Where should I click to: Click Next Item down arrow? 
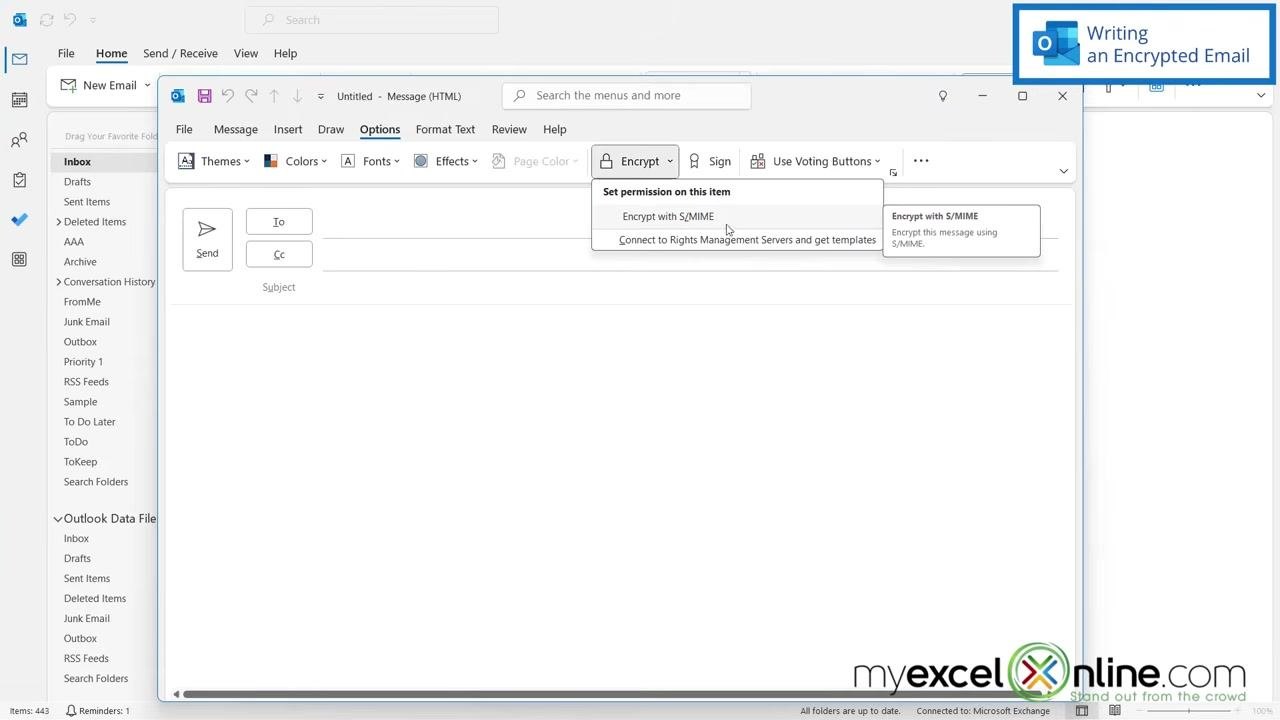[297, 96]
